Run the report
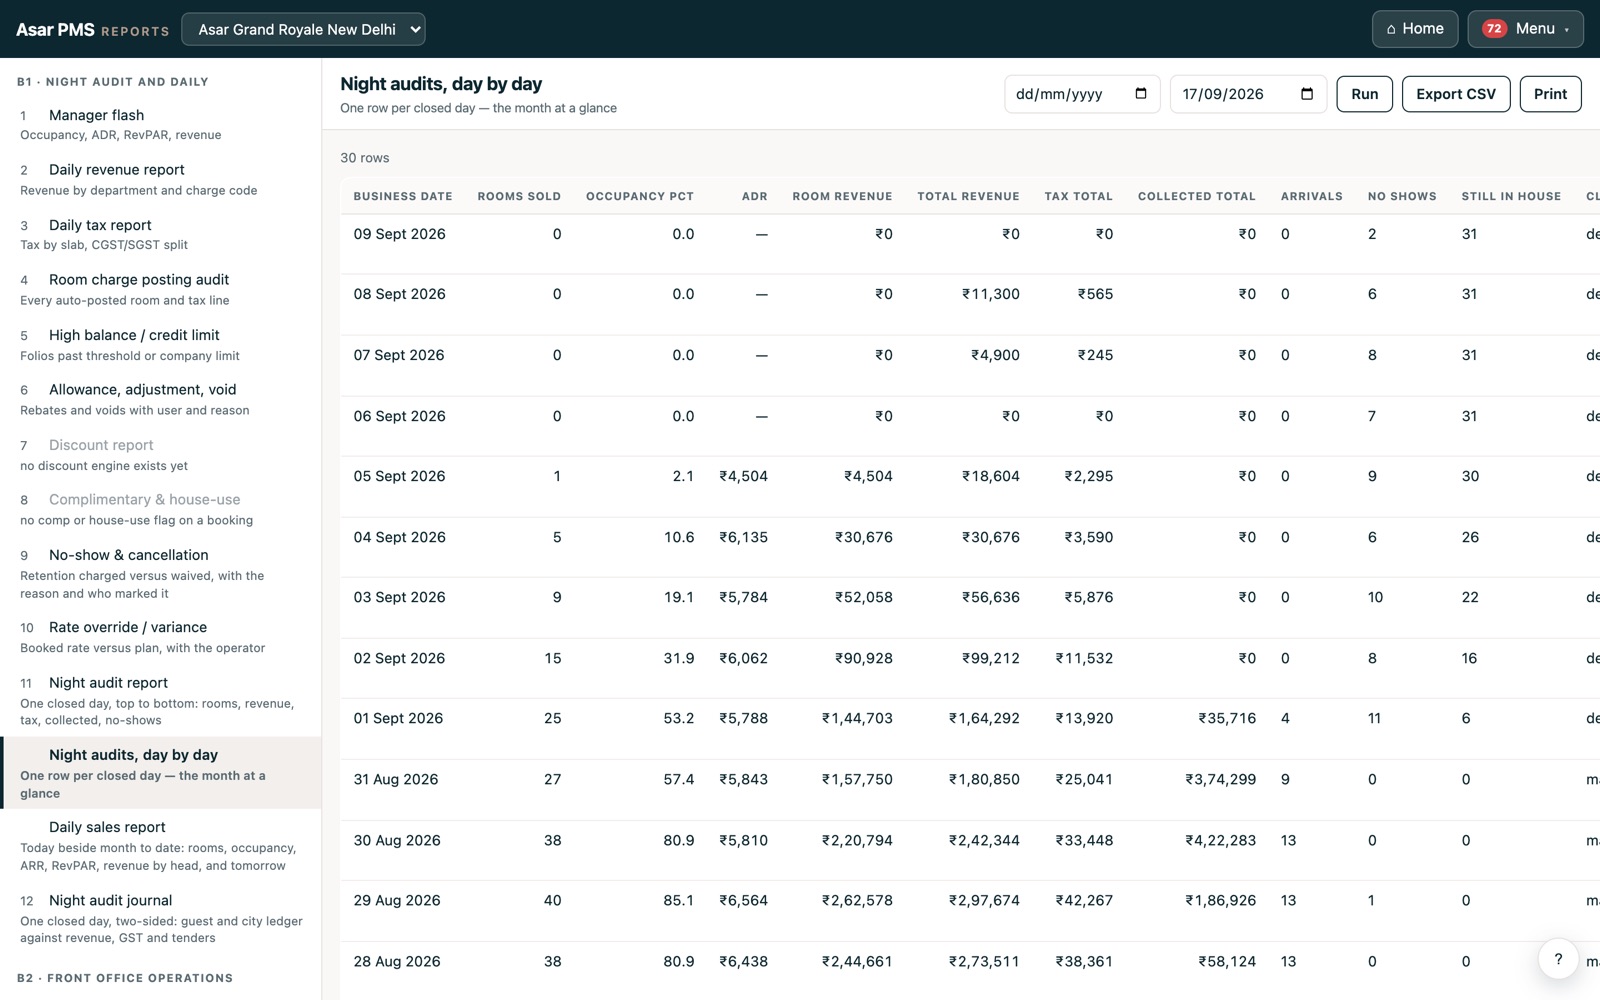 (1364, 94)
